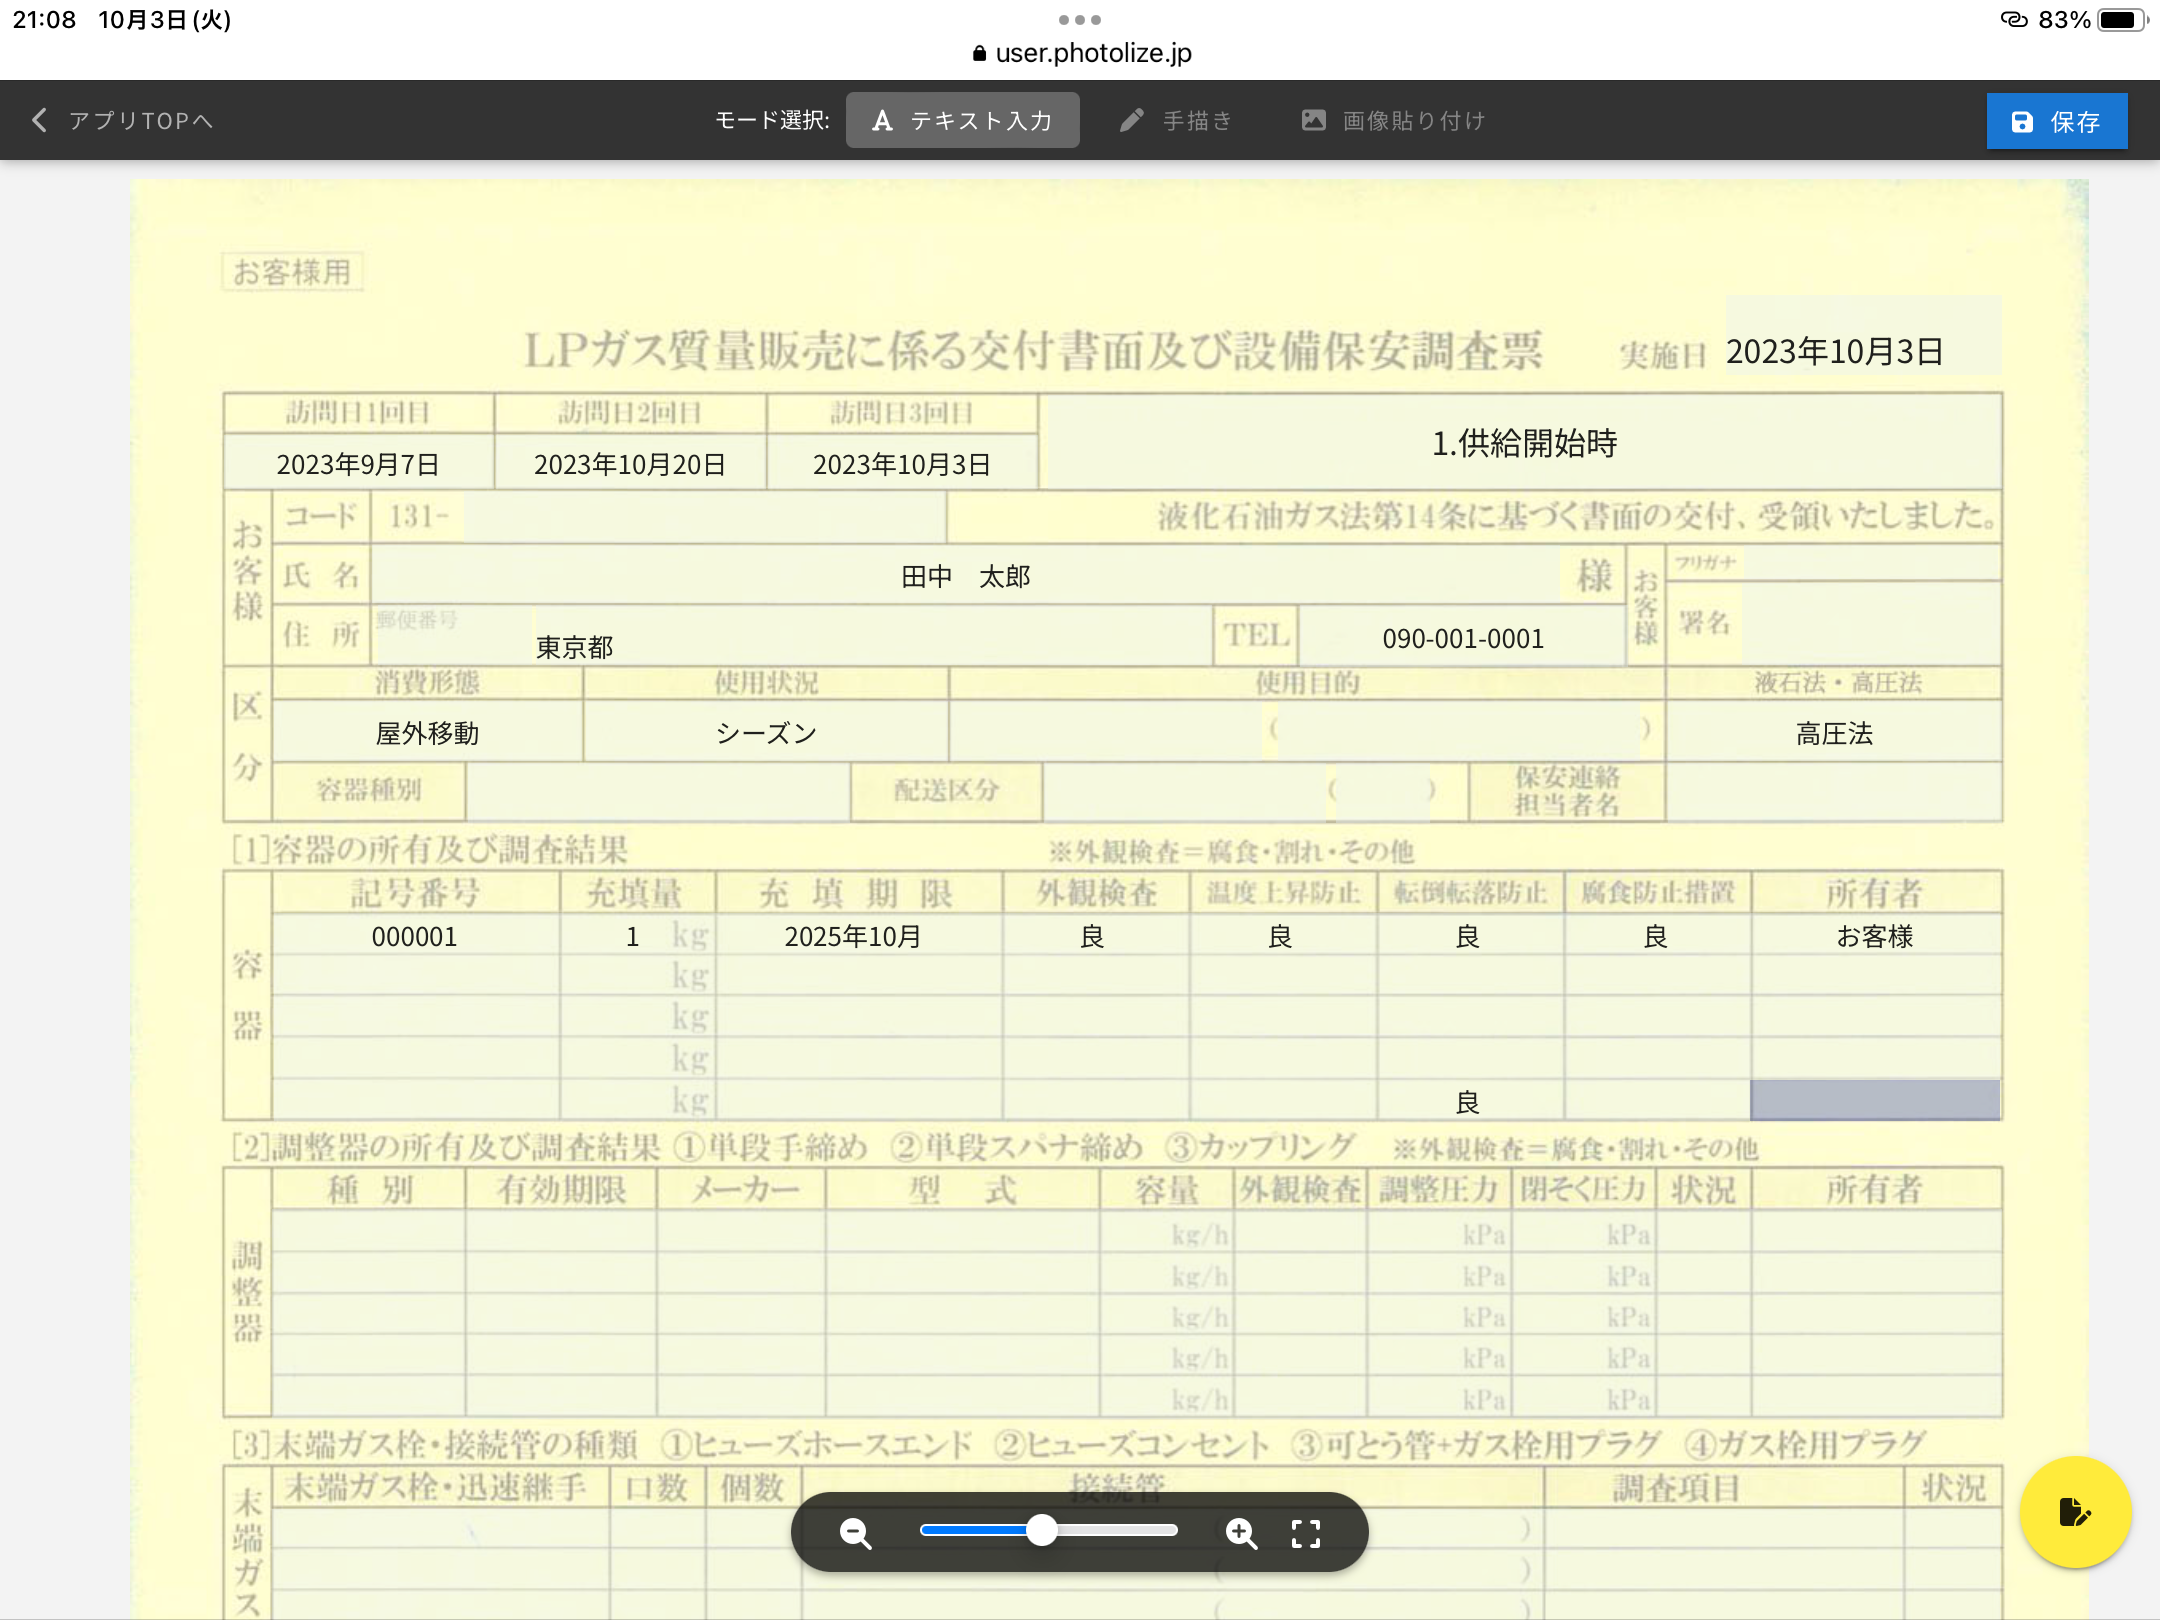Tap the battery indicator in the status bar

2120,20
